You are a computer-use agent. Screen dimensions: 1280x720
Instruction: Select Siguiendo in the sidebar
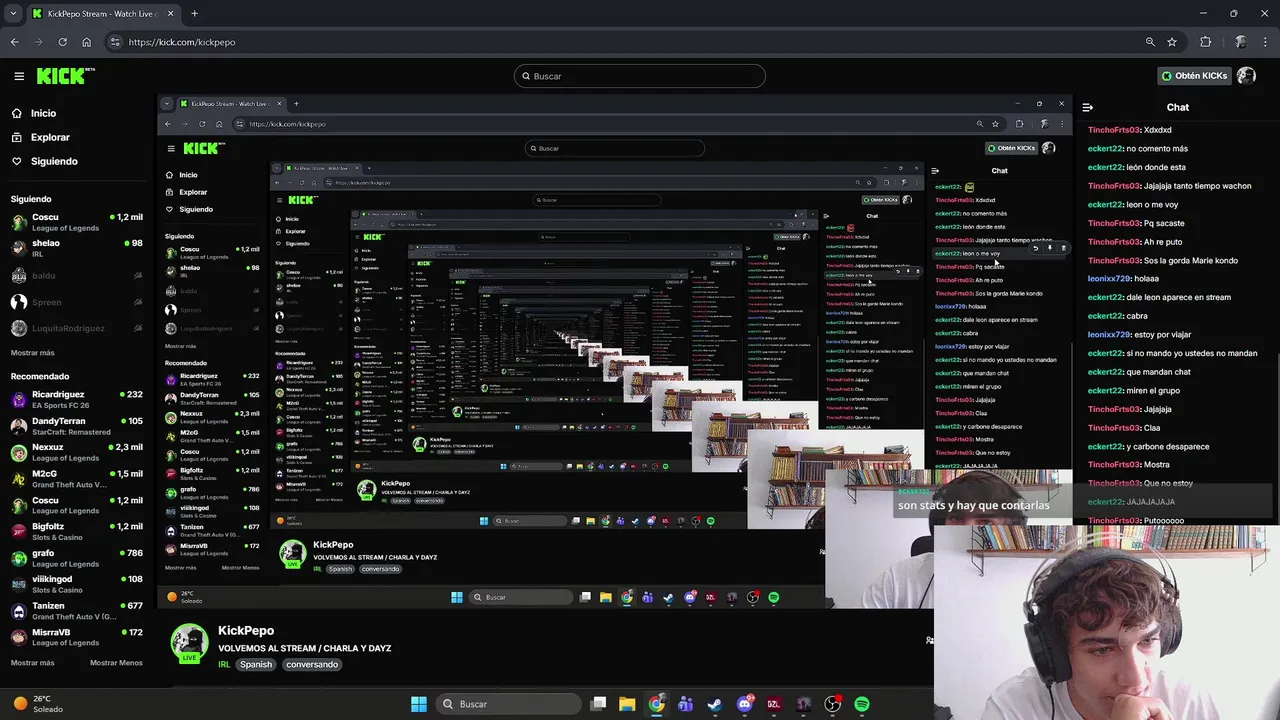54,161
